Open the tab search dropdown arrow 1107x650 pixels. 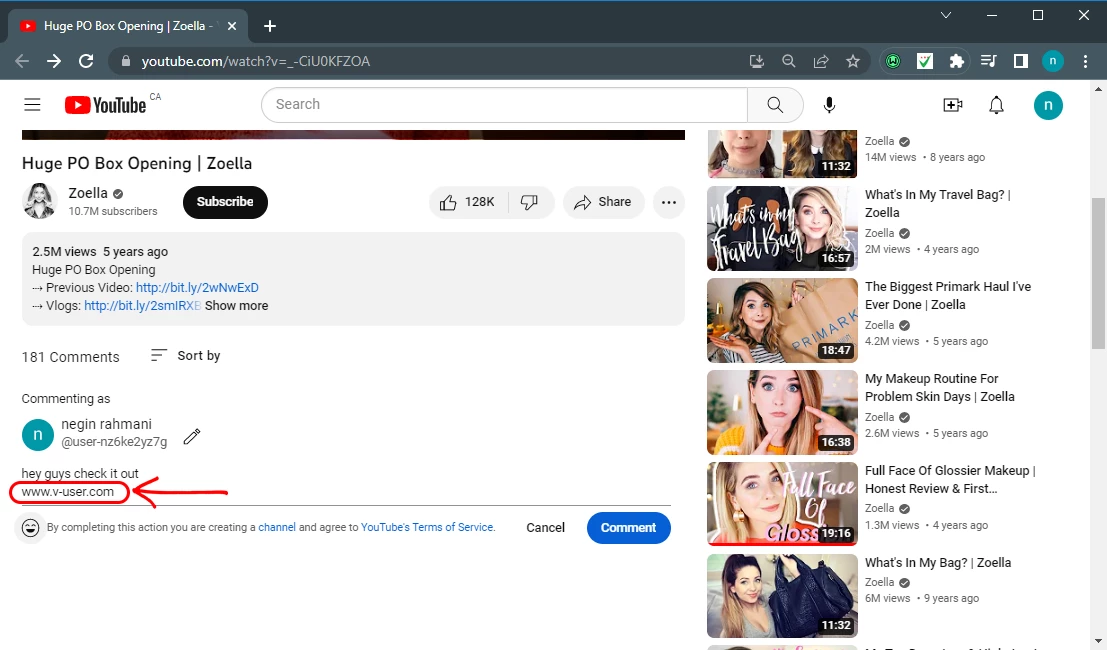click(946, 15)
